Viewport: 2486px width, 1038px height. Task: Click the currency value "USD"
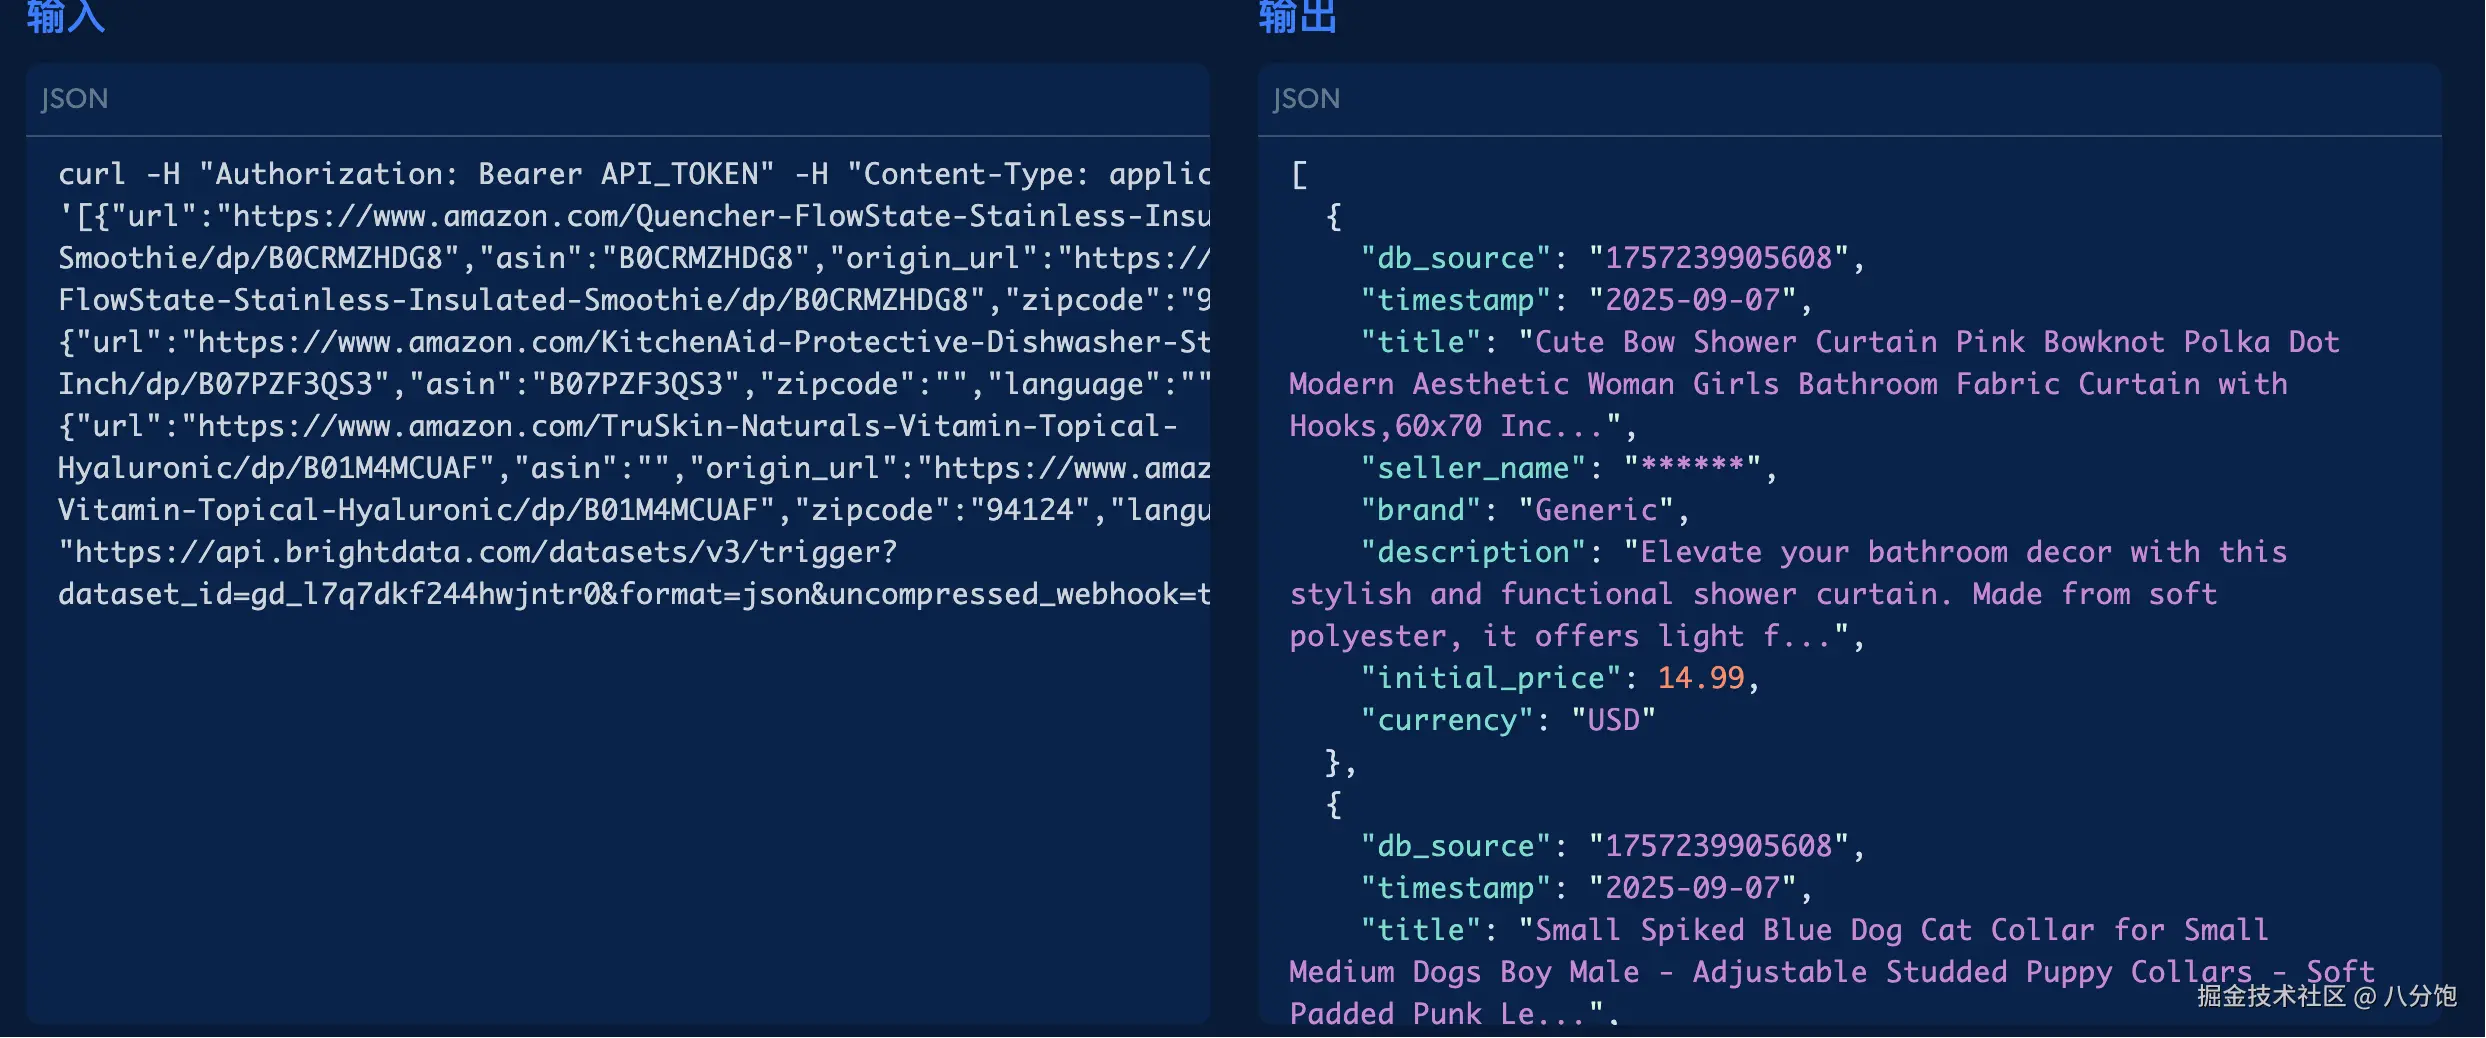pyautogui.click(x=1613, y=720)
